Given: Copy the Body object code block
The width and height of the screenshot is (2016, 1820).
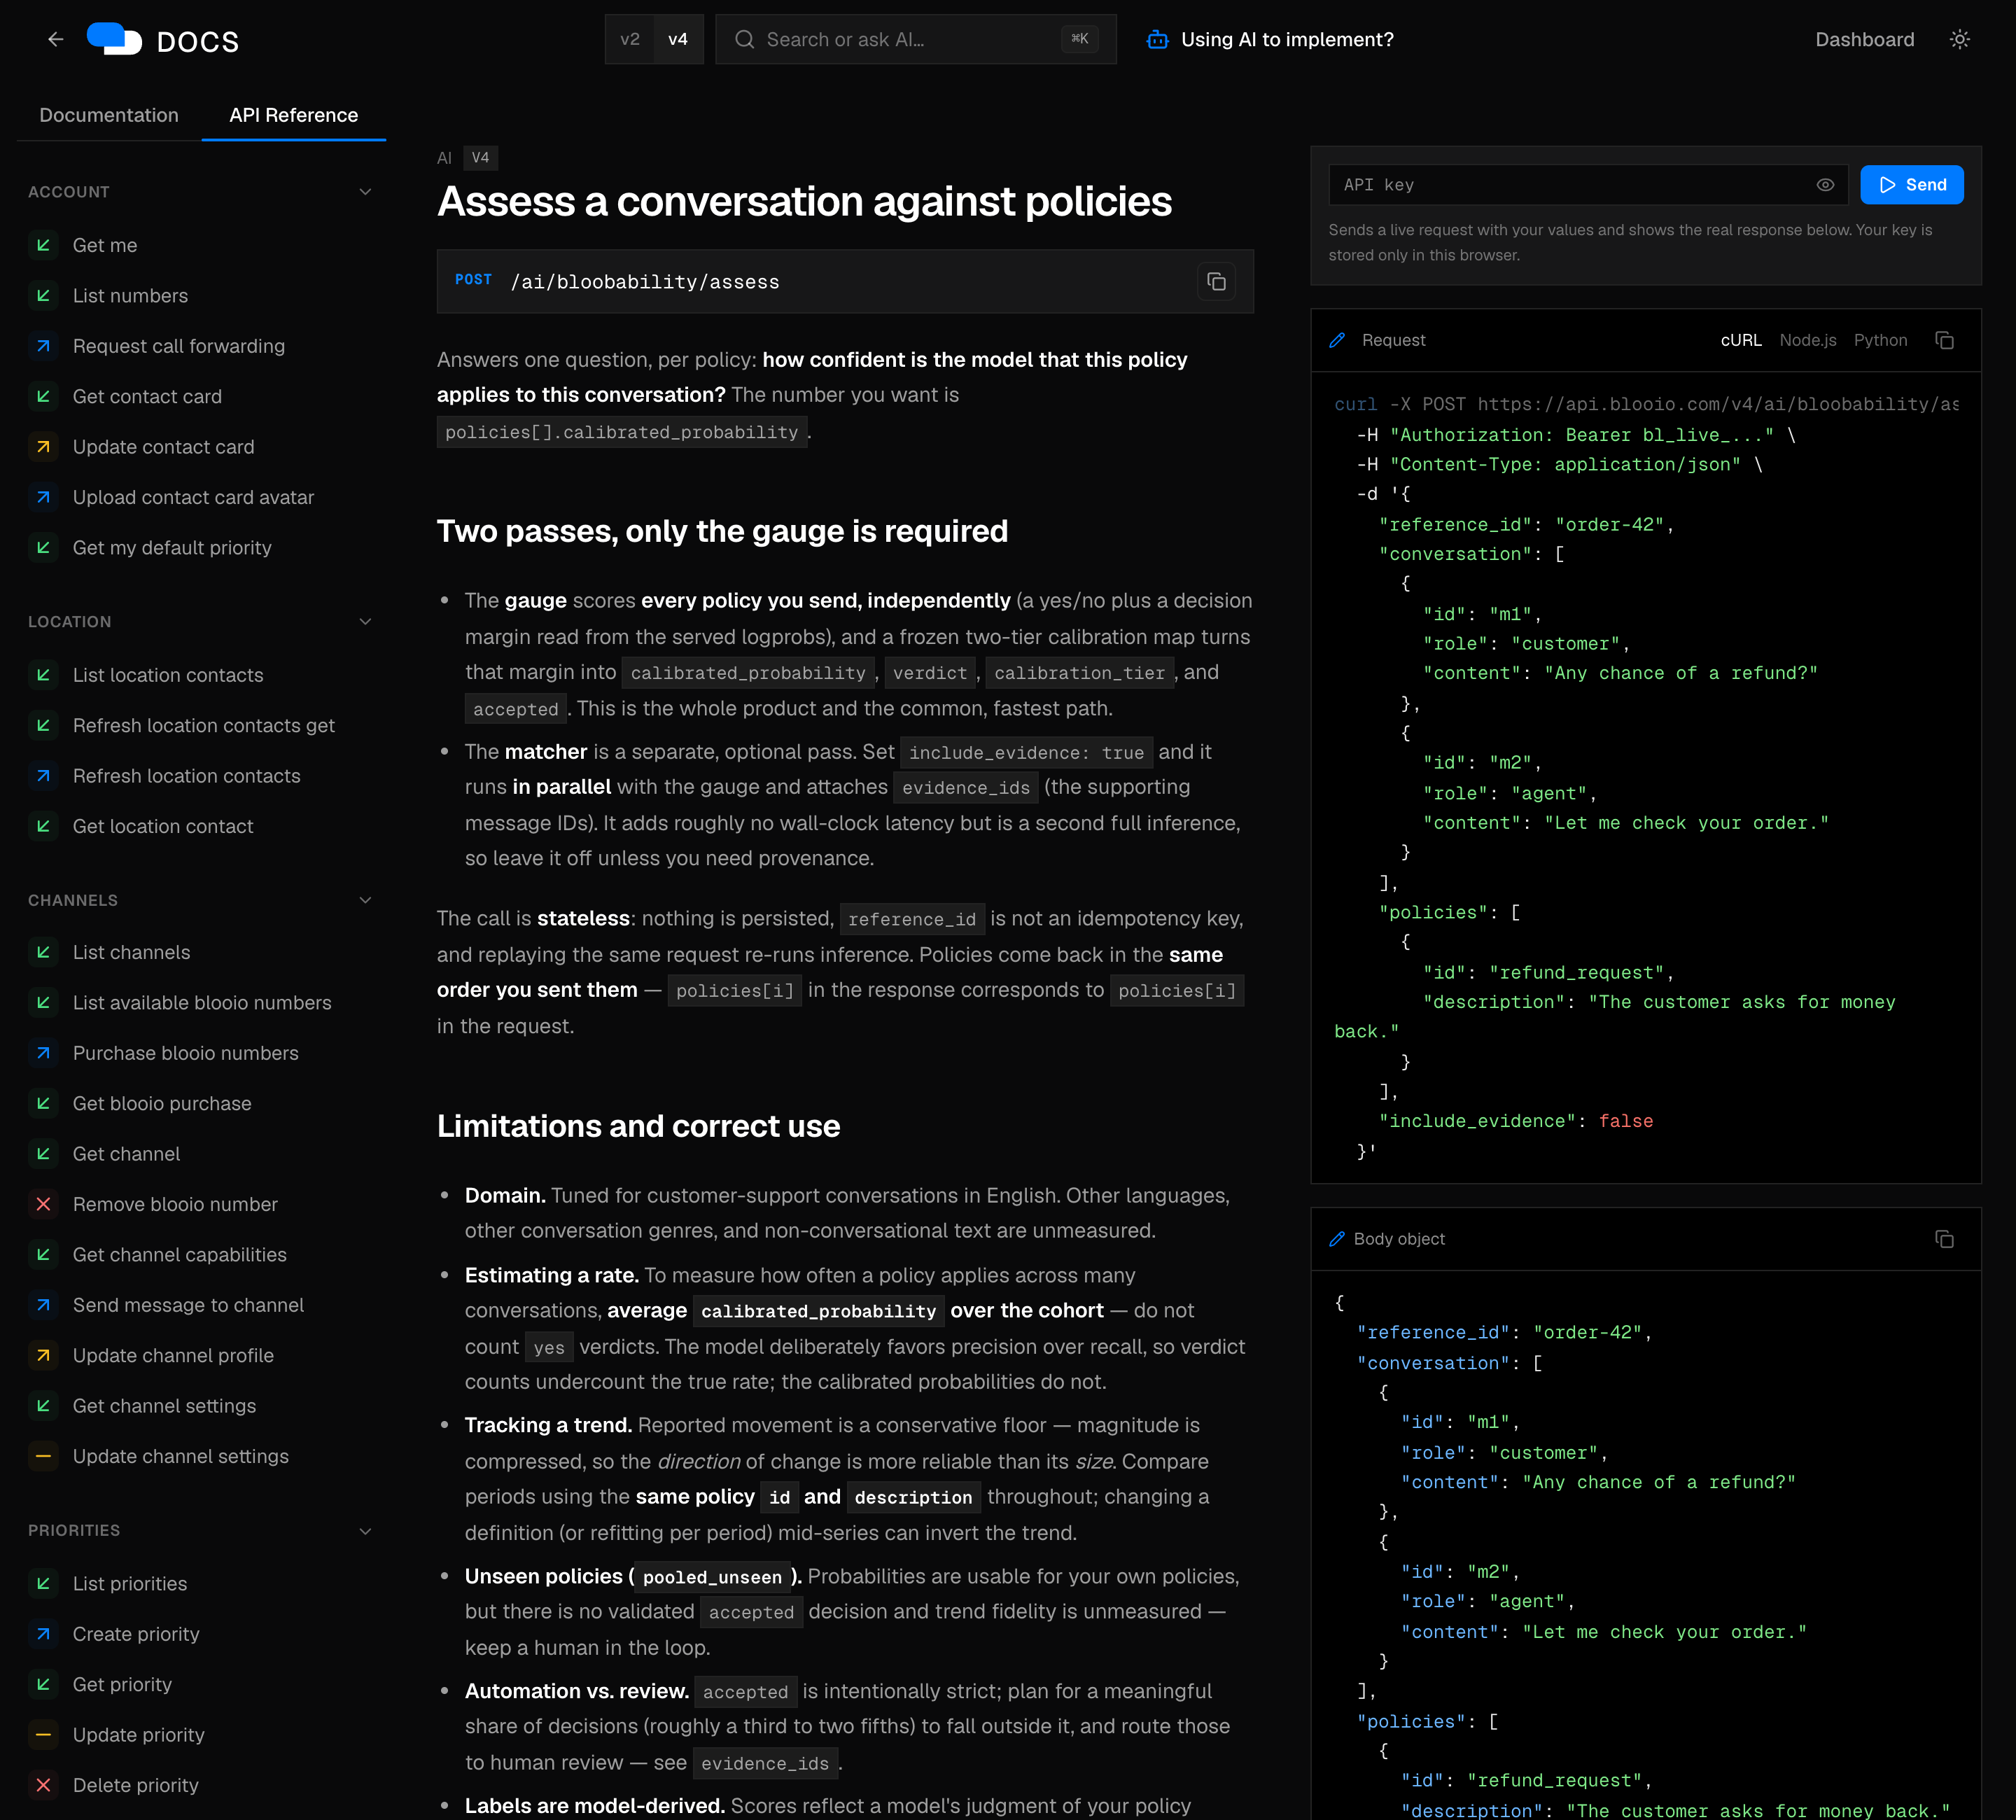Looking at the screenshot, I should [1944, 1239].
